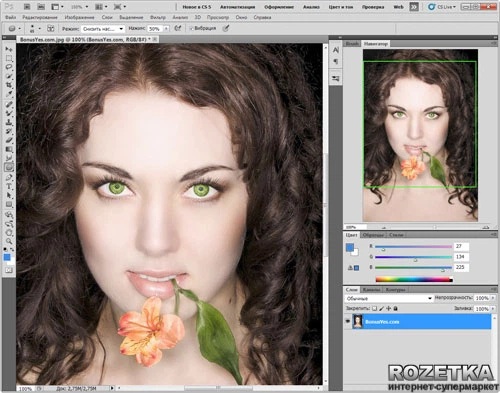
Task: Hide the BonusYes.com layer
Action: click(x=348, y=321)
